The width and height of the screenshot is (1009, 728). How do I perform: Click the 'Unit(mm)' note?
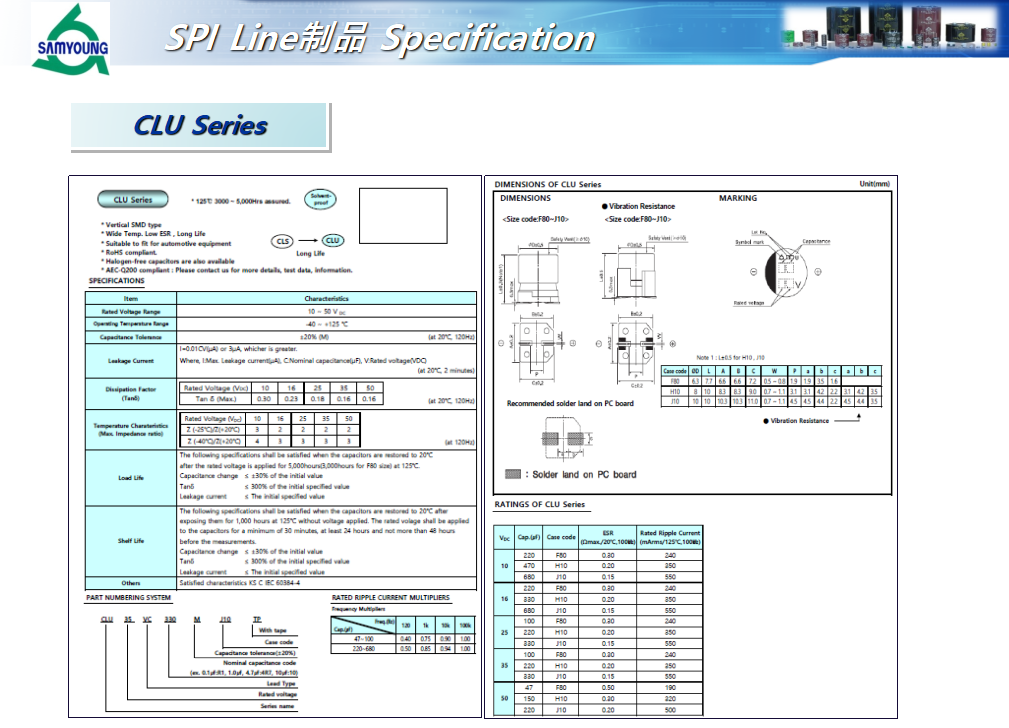tap(875, 184)
